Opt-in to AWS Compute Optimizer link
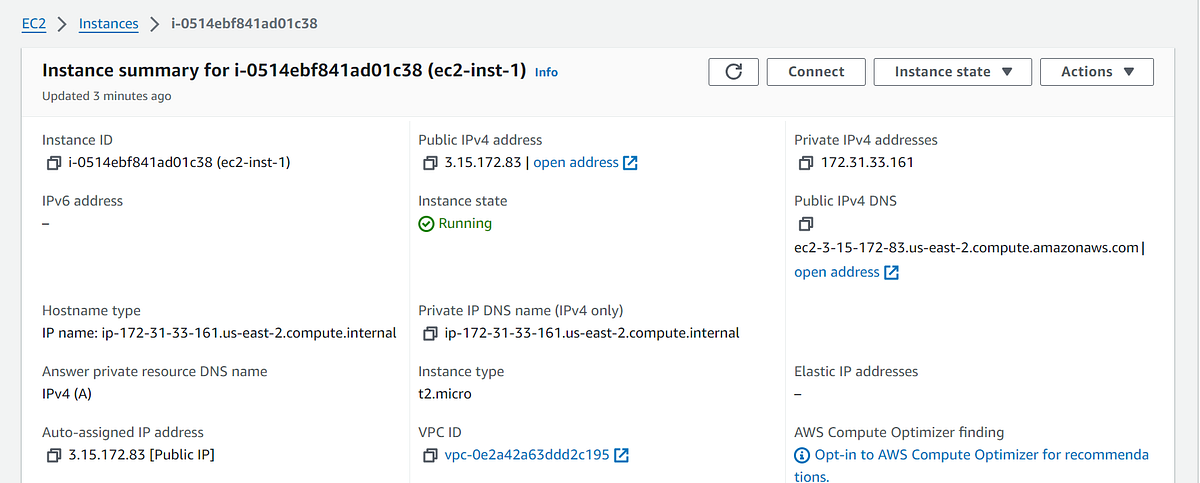The image size is (1200, 483). tap(982, 456)
